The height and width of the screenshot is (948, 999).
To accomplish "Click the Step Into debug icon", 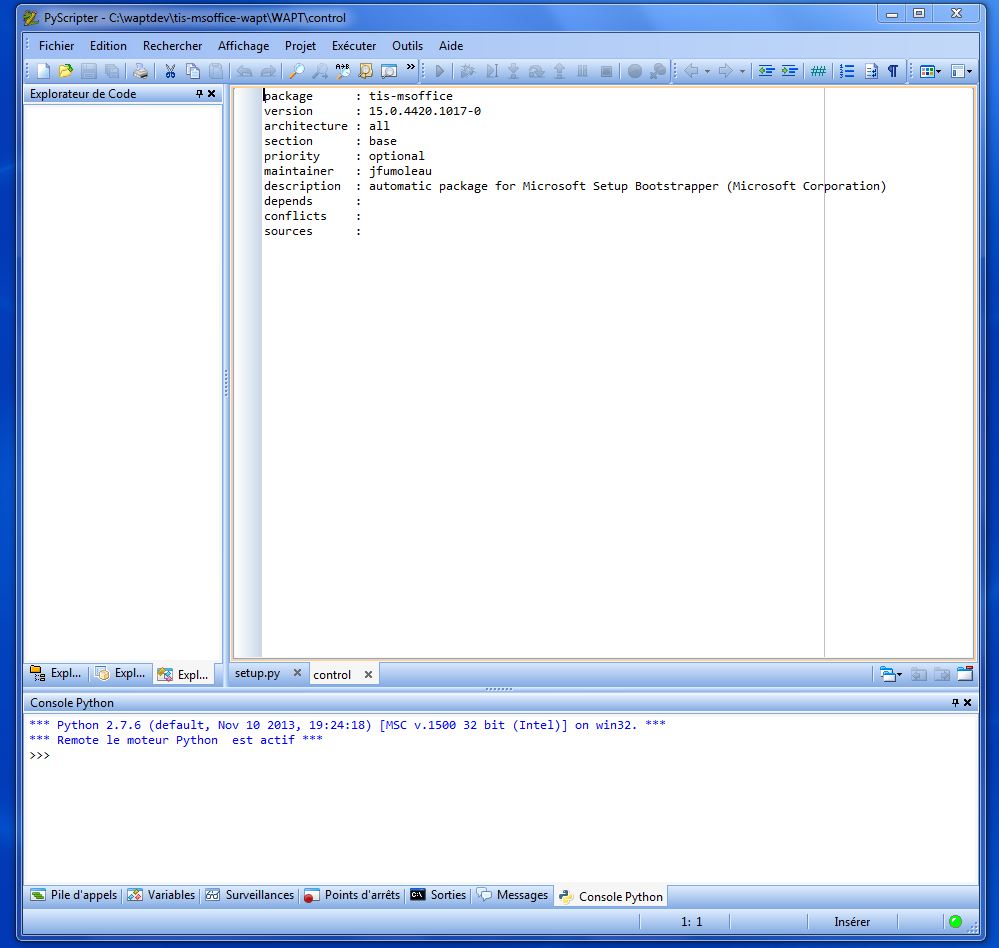I will [514, 71].
